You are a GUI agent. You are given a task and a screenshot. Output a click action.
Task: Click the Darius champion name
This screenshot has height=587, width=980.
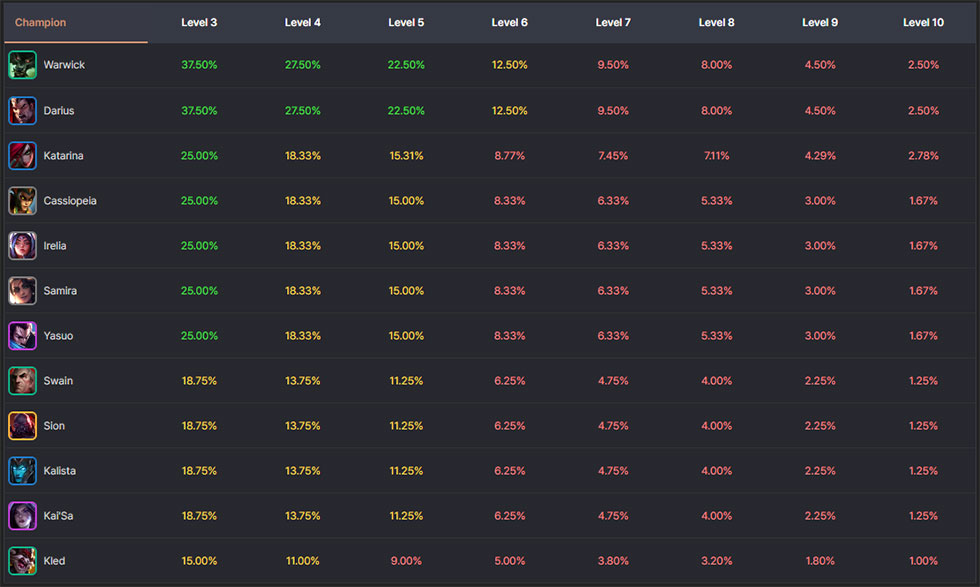[x=59, y=111]
